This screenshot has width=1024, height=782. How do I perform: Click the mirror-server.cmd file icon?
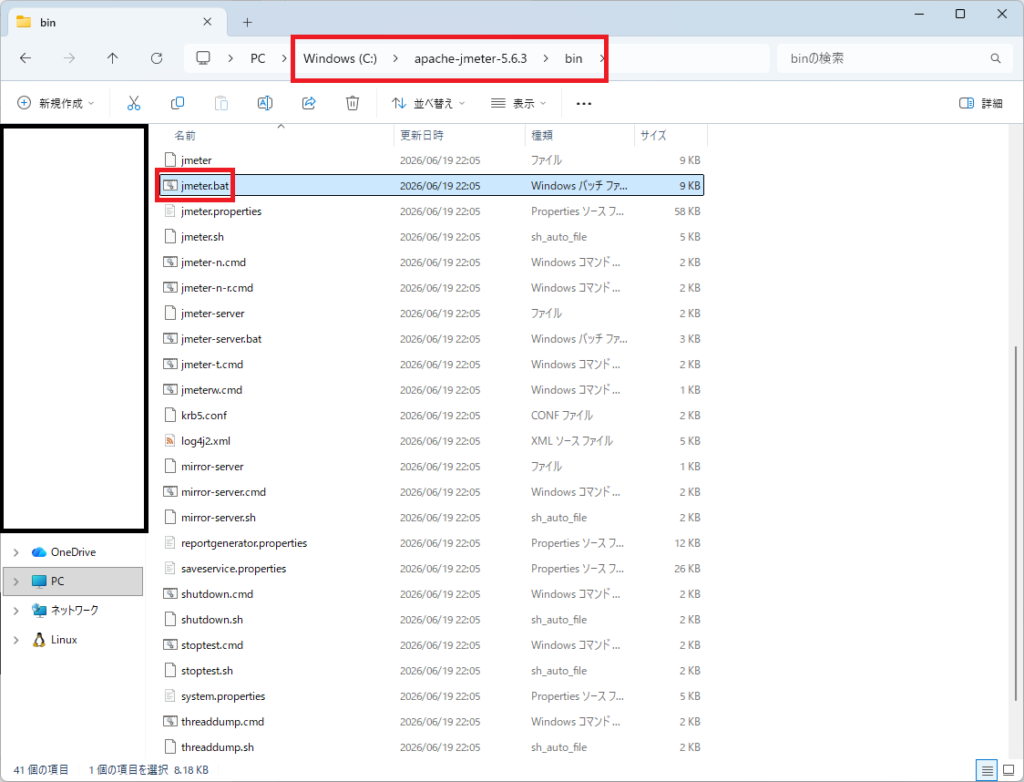click(170, 492)
